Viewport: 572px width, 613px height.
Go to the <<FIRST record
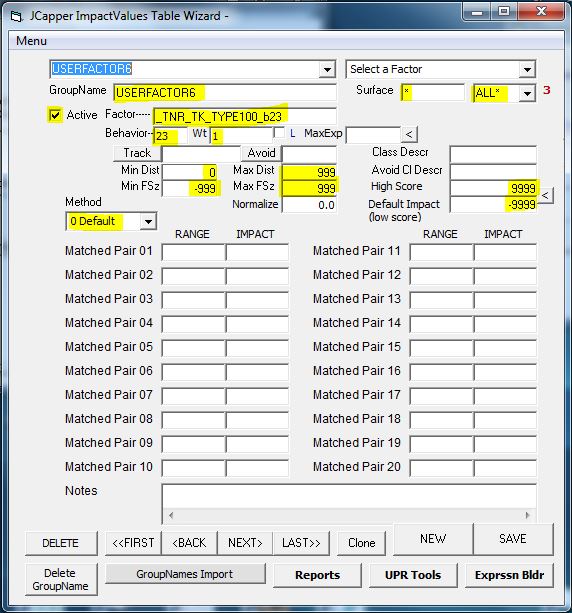[133, 543]
